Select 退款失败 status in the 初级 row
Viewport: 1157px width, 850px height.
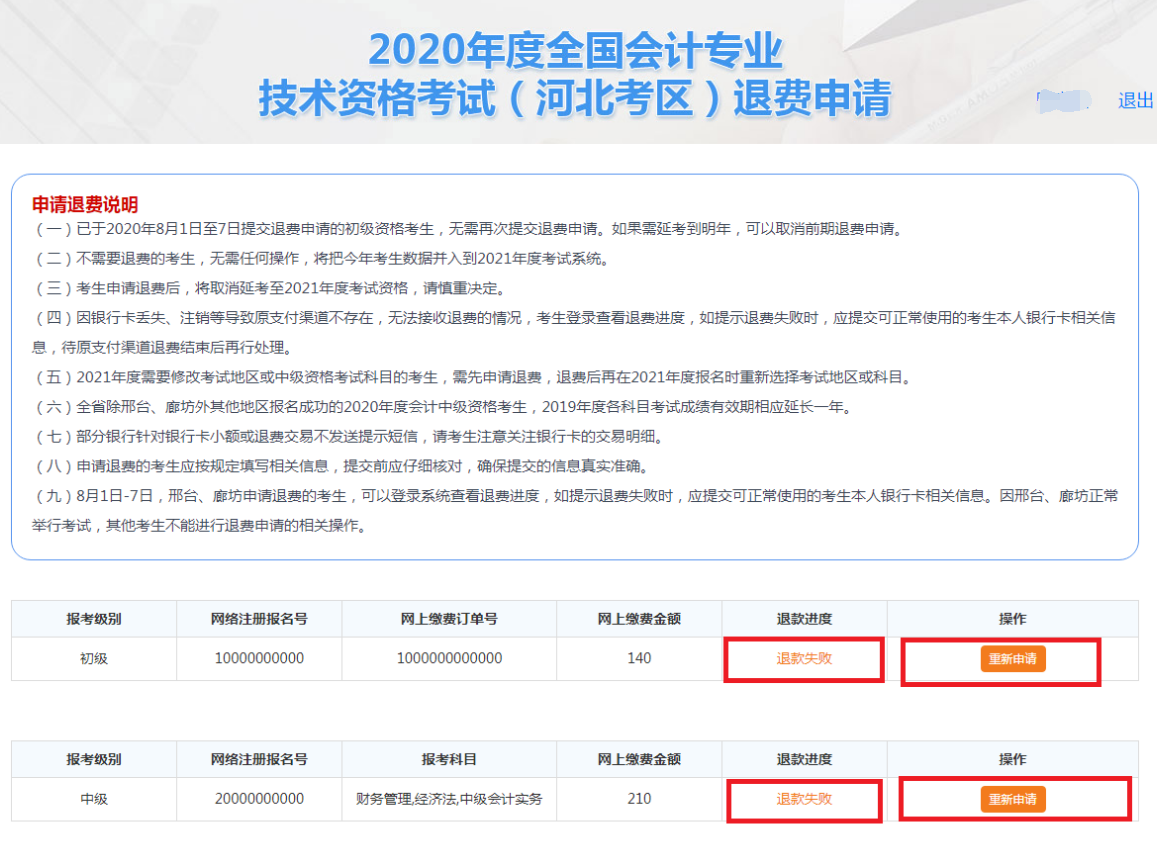point(804,658)
